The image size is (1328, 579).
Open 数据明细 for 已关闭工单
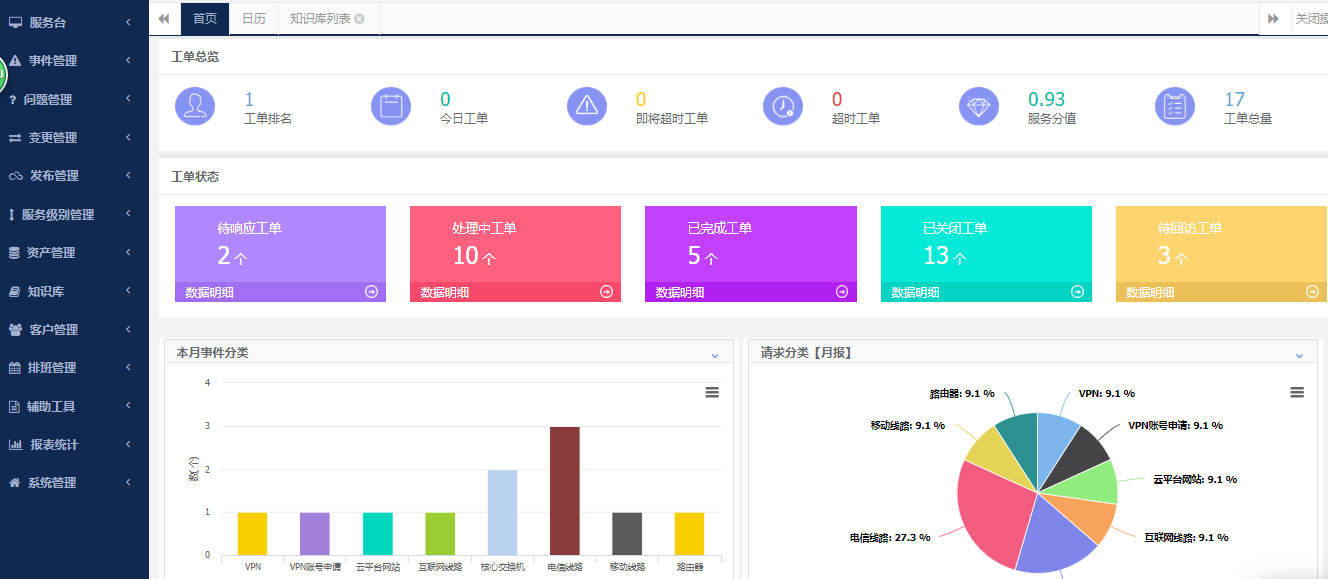[x=915, y=293]
